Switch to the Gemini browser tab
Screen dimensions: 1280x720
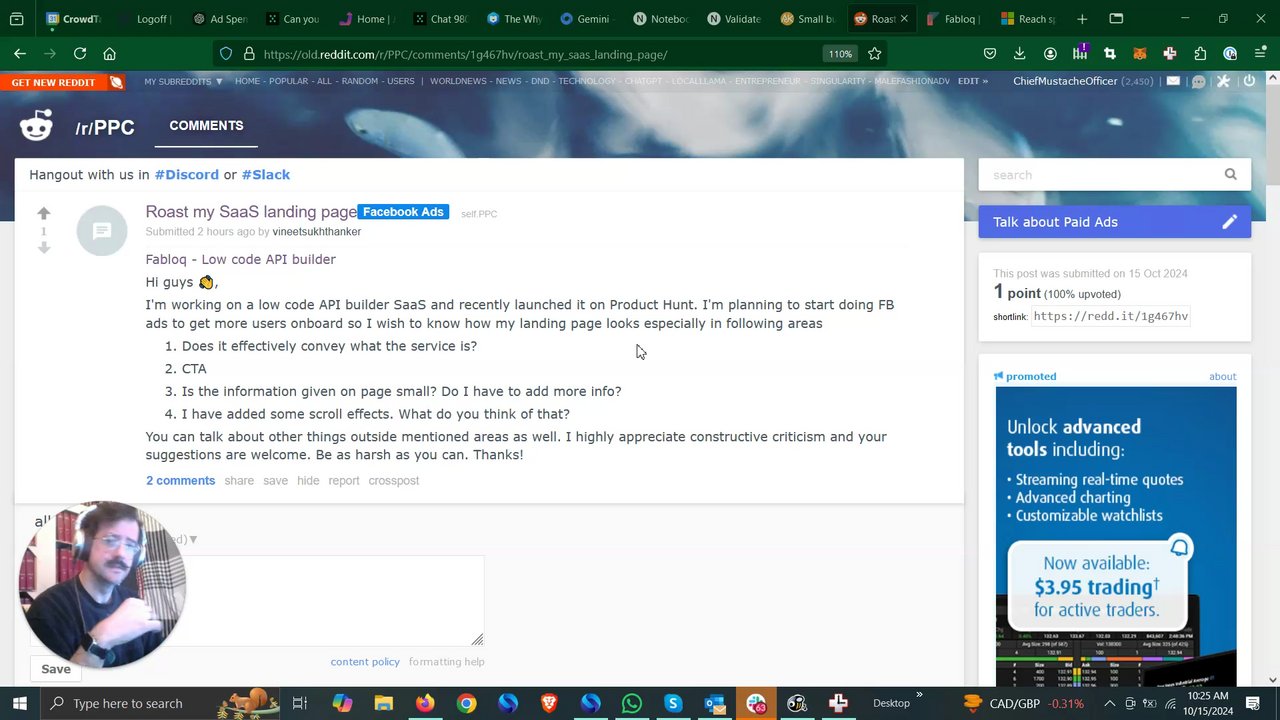coord(585,18)
